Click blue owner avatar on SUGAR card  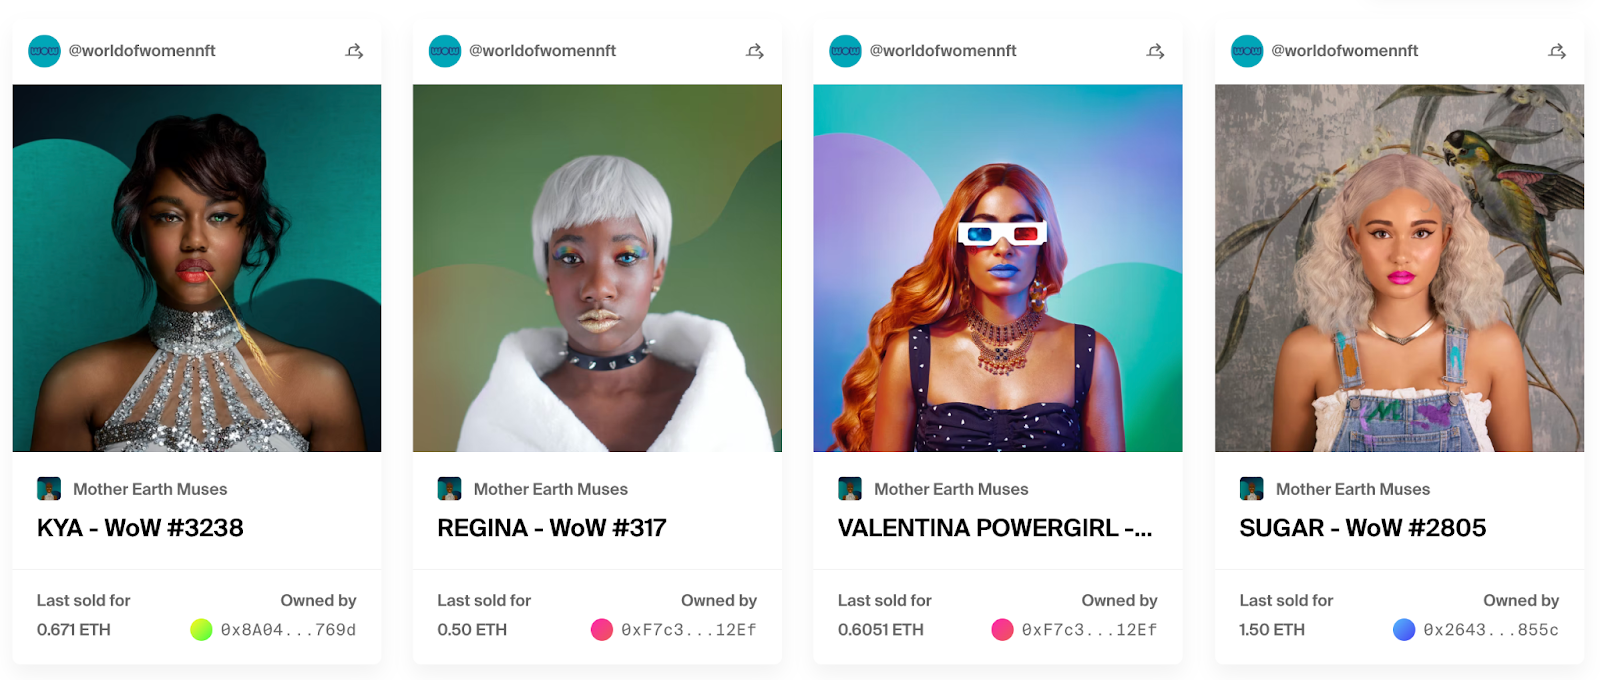click(x=1404, y=630)
